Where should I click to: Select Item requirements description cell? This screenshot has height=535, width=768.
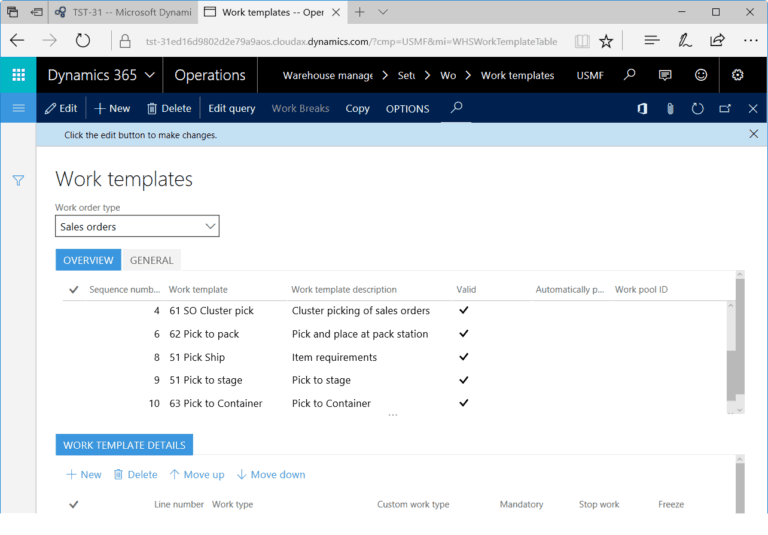coord(335,357)
